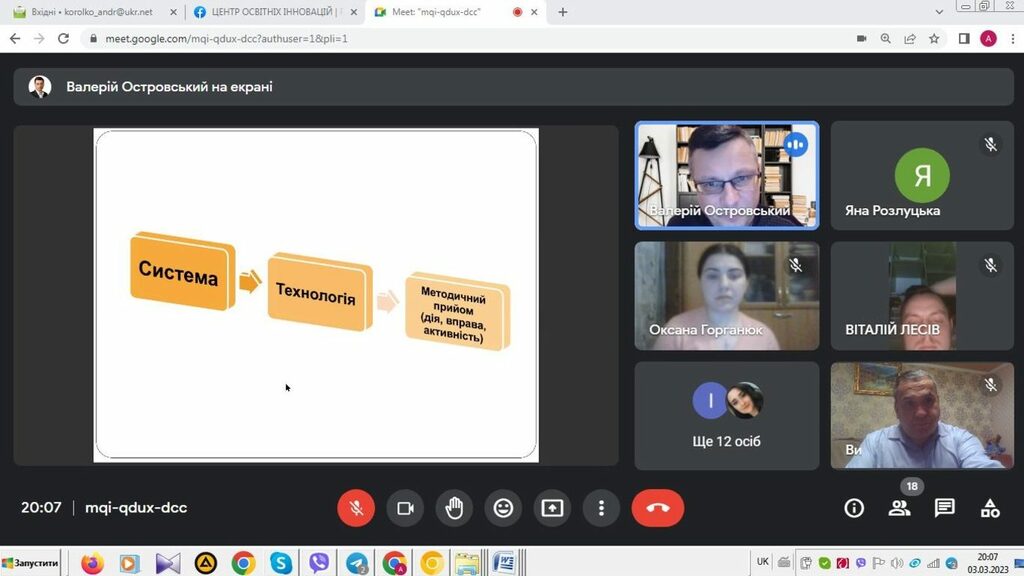Open meeting details info icon

tap(854, 508)
